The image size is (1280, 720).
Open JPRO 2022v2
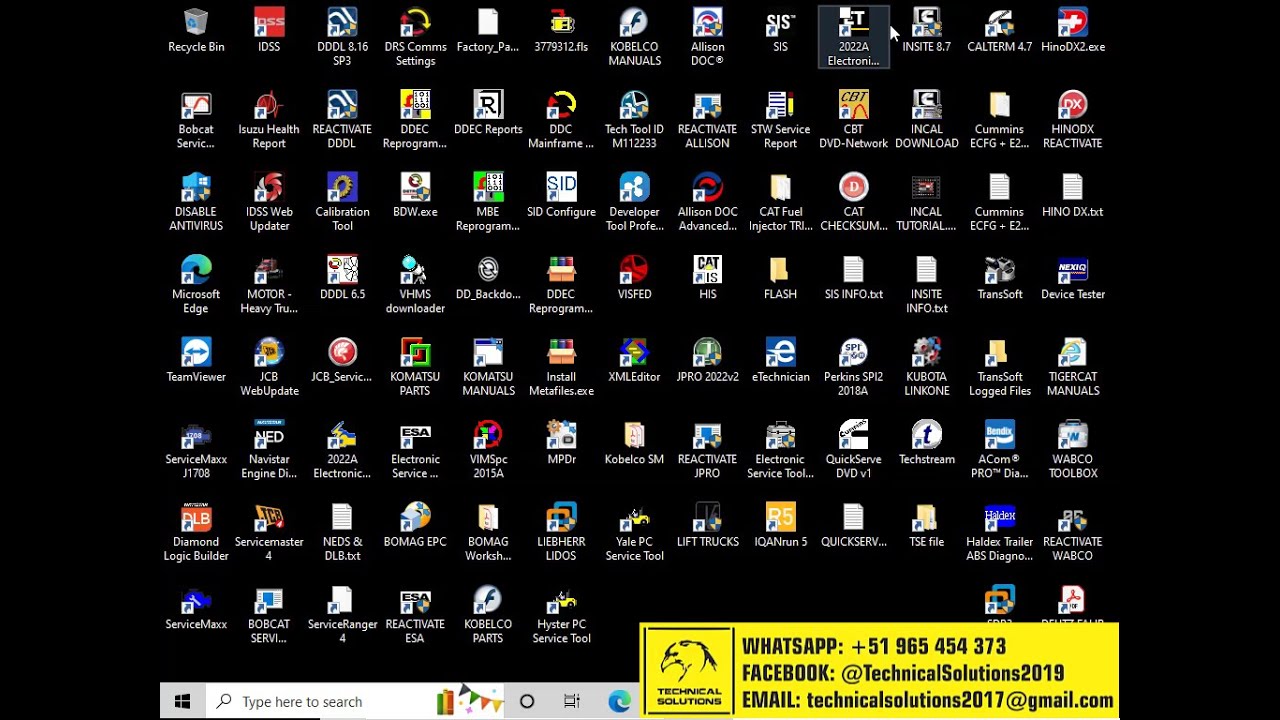pyautogui.click(x=707, y=361)
